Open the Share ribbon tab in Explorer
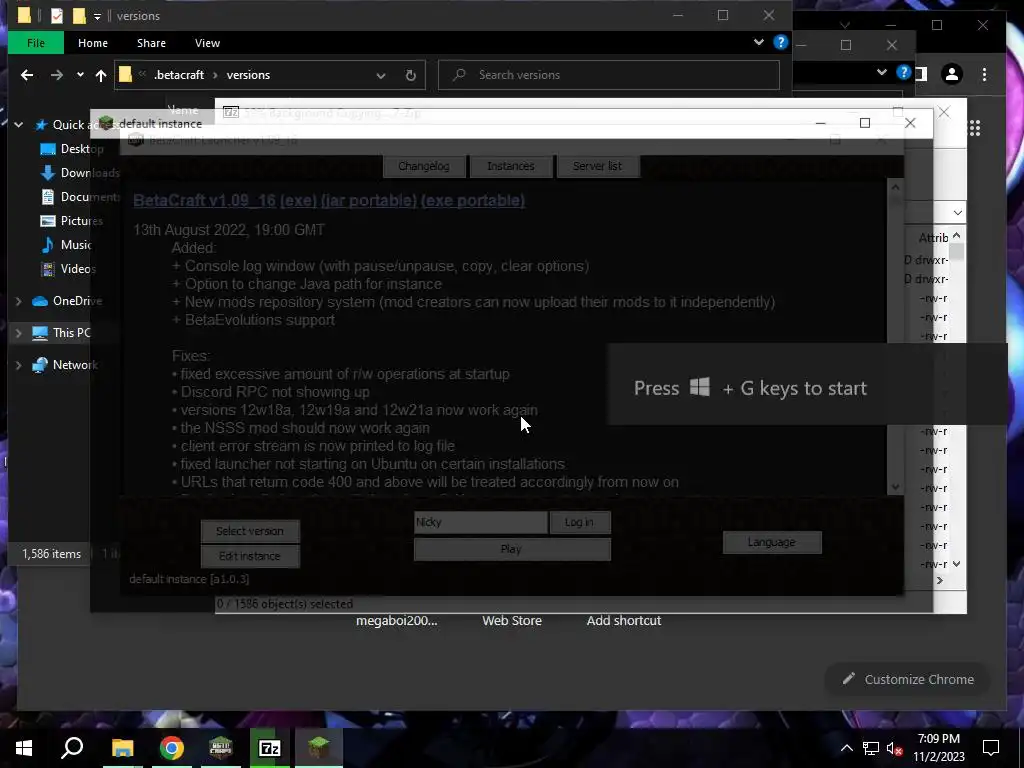This screenshot has width=1024, height=768. point(151,43)
